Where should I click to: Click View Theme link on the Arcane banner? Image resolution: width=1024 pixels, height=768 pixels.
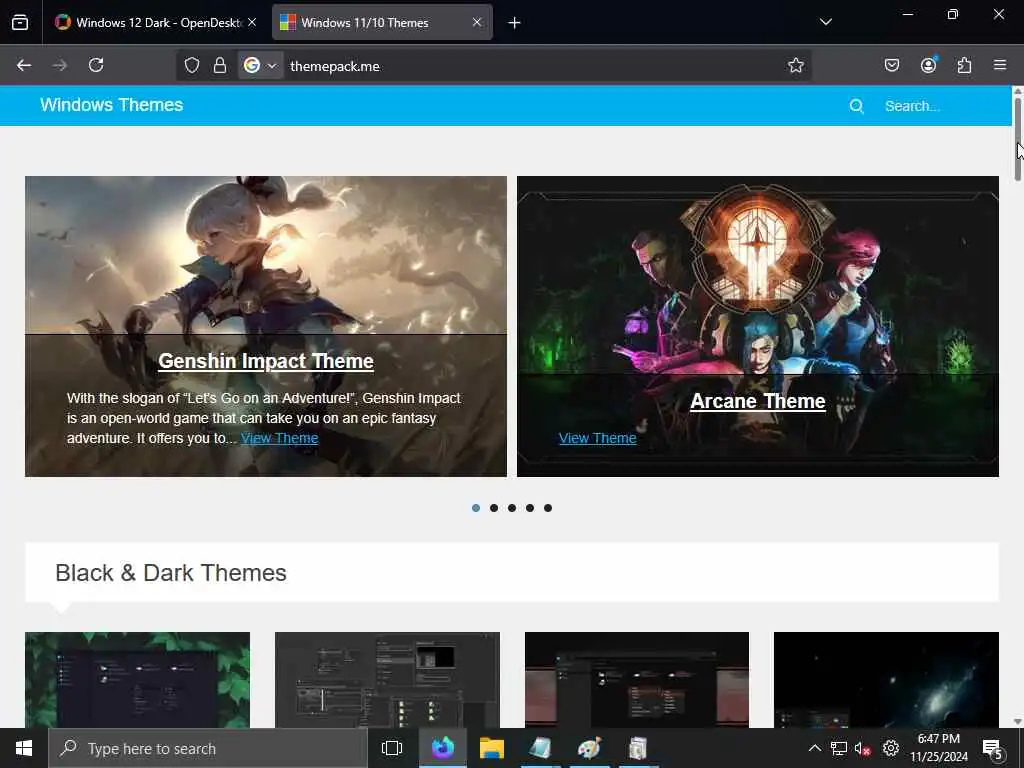click(x=598, y=438)
